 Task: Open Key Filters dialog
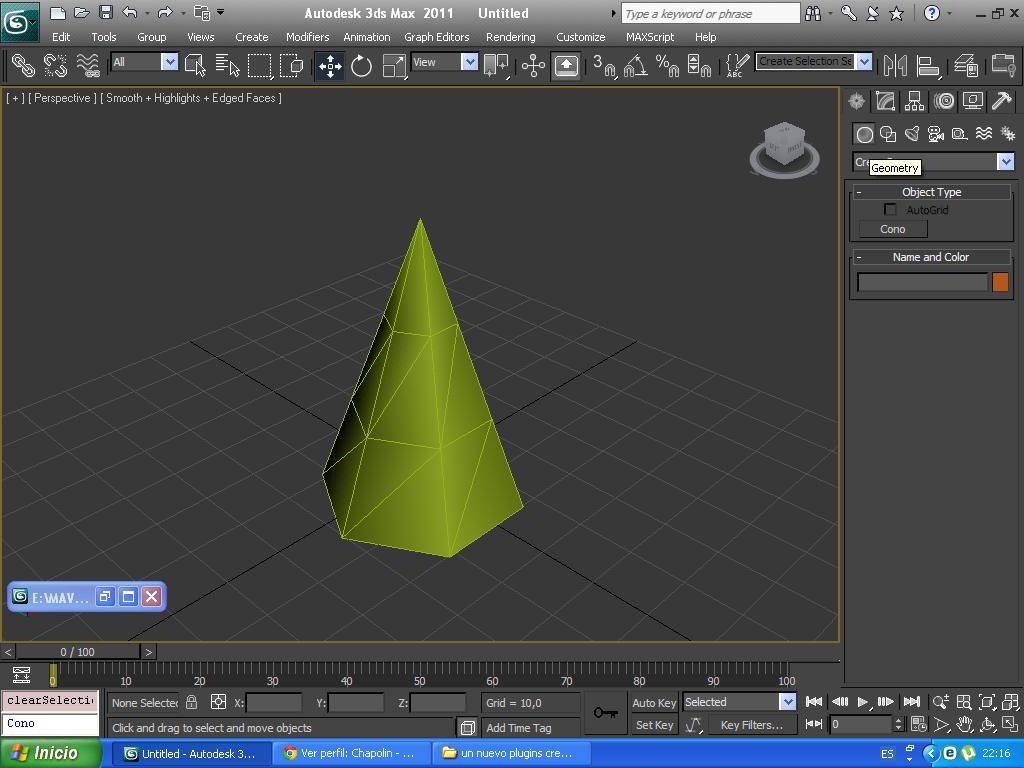point(752,725)
